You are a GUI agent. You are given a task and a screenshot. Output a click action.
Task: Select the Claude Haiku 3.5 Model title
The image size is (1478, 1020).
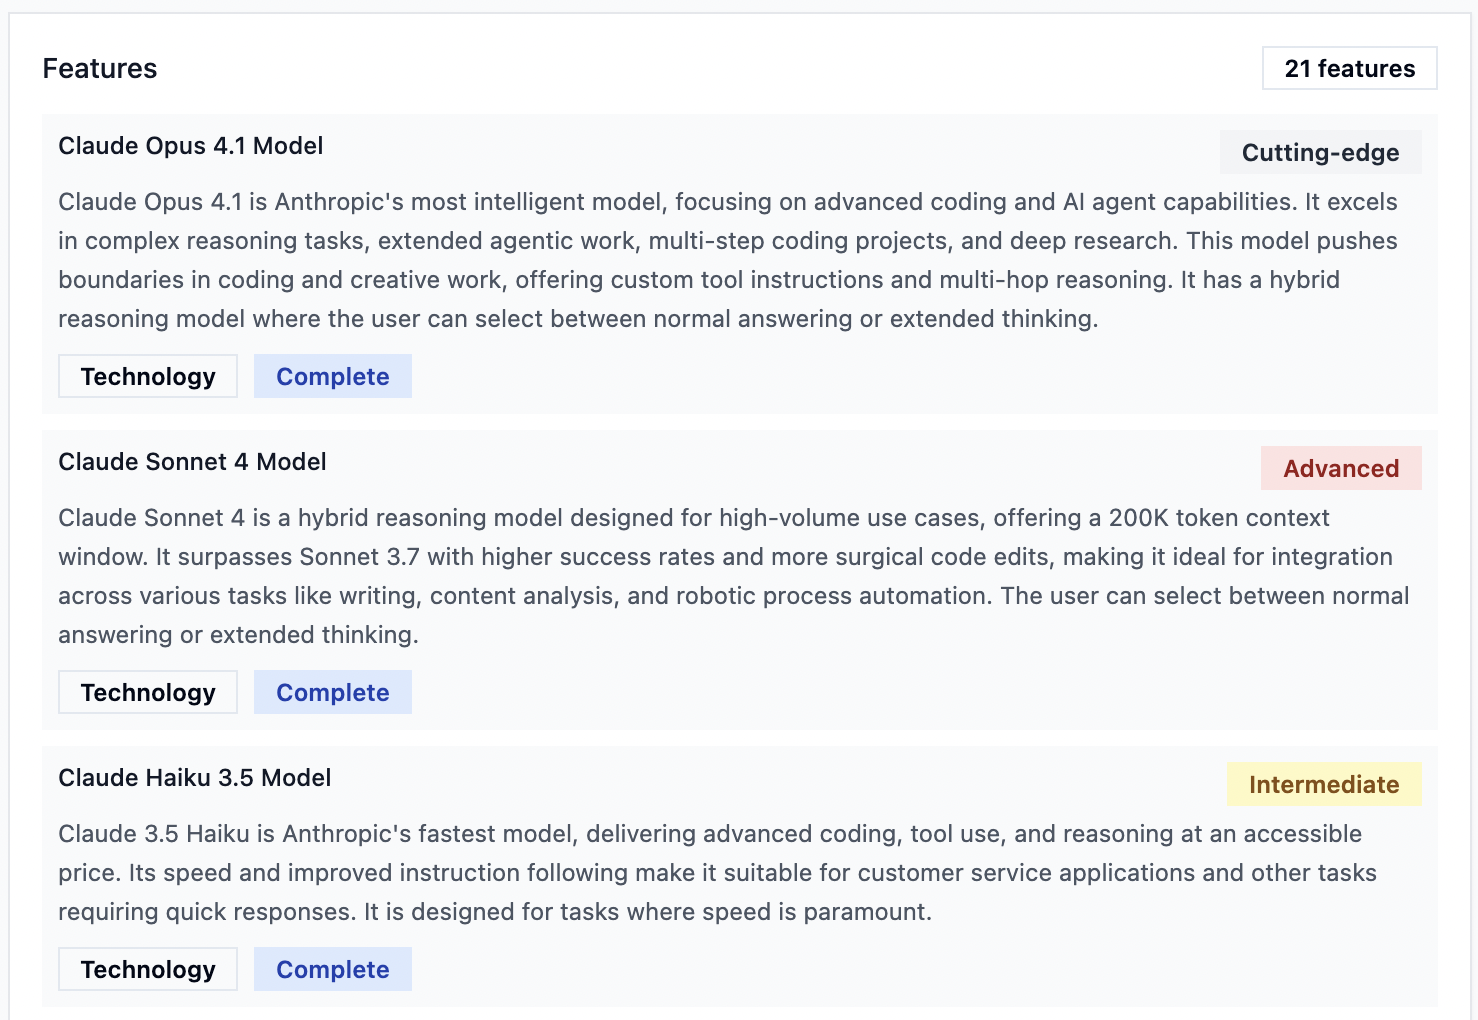[x=194, y=778]
